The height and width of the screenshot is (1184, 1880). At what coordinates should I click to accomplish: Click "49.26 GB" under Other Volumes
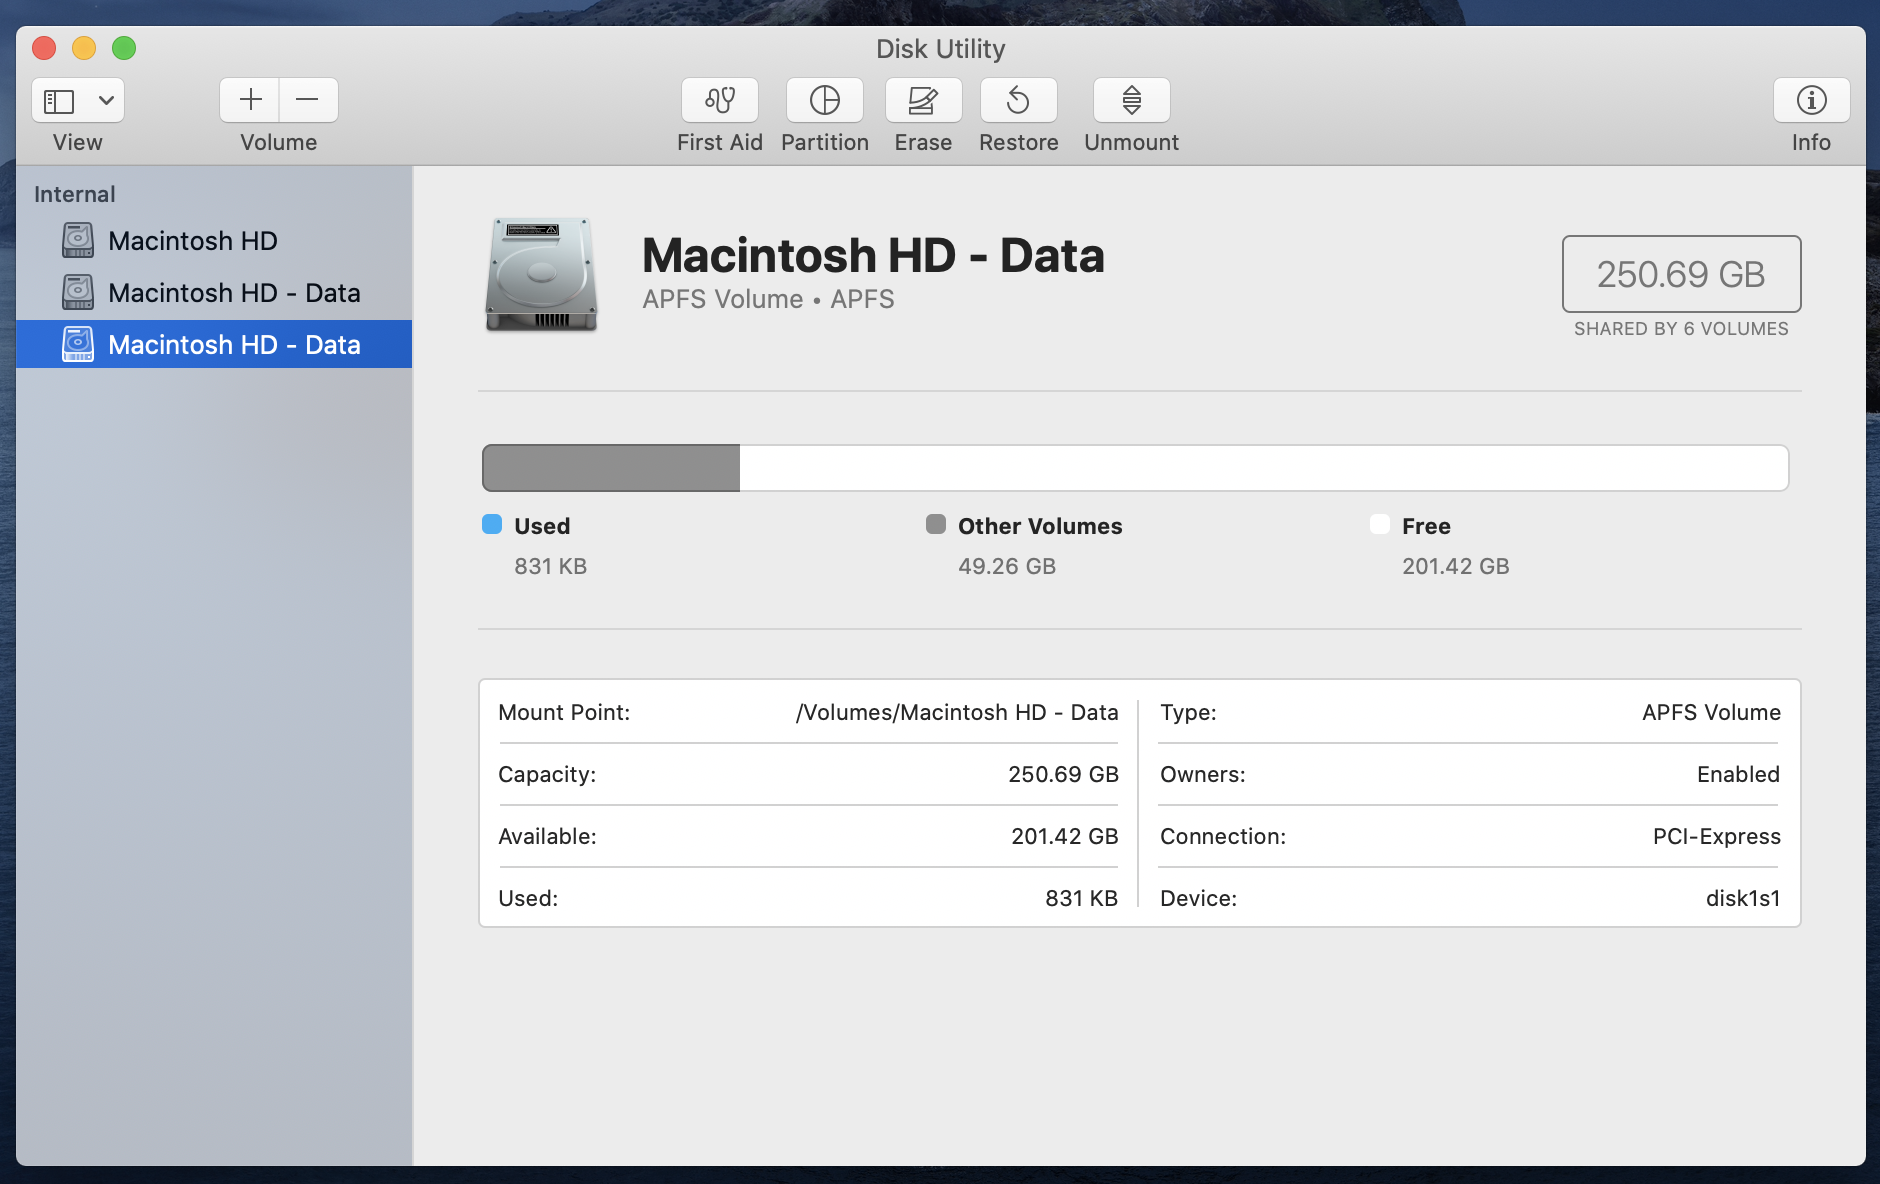[1007, 566]
